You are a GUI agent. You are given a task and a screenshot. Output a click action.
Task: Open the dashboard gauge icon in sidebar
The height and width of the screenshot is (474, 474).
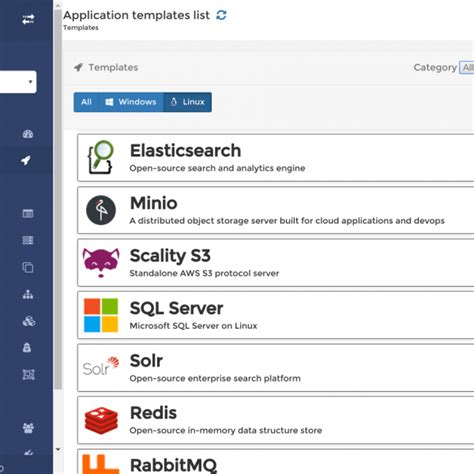tap(28, 134)
